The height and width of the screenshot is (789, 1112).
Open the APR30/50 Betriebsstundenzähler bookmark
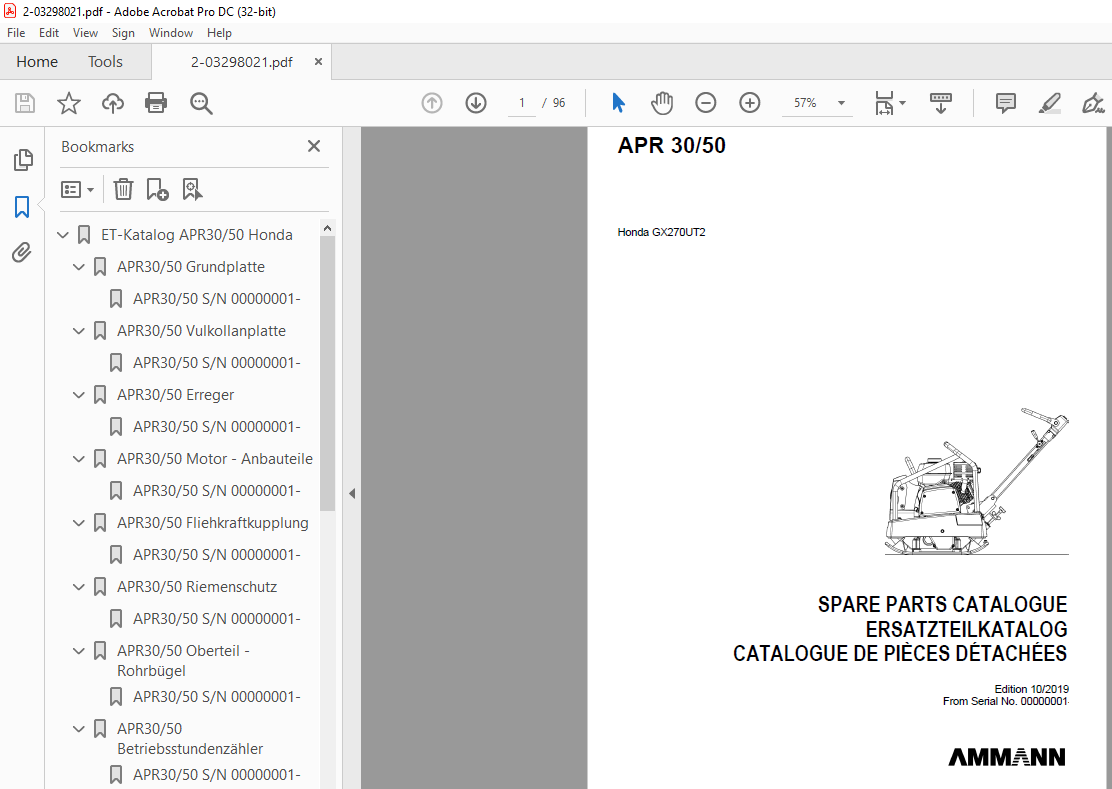coord(190,739)
